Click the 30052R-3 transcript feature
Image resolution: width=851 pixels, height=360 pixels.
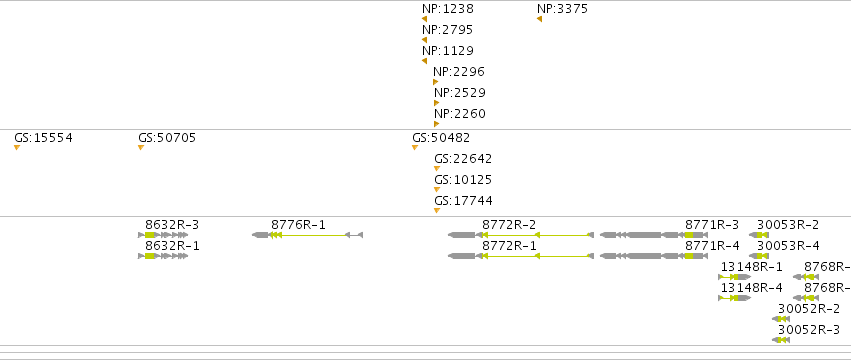tap(781, 340)
